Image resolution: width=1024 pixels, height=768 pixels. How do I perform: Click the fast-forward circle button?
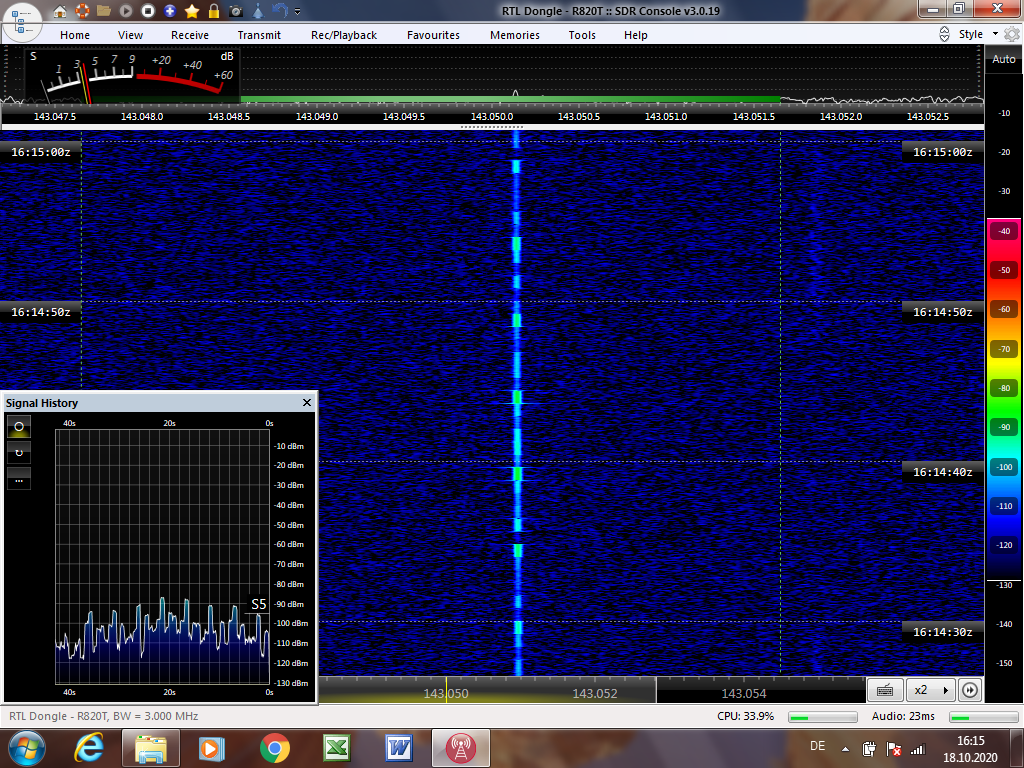[x=970, y=690]
